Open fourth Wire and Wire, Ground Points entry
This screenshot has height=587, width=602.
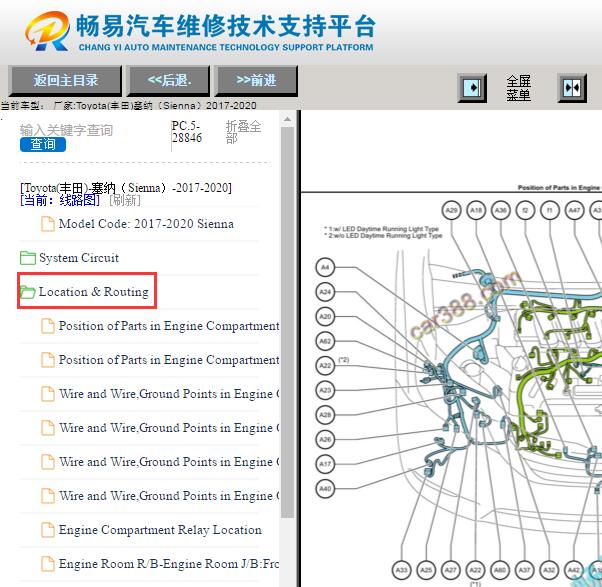click(169, 496)
